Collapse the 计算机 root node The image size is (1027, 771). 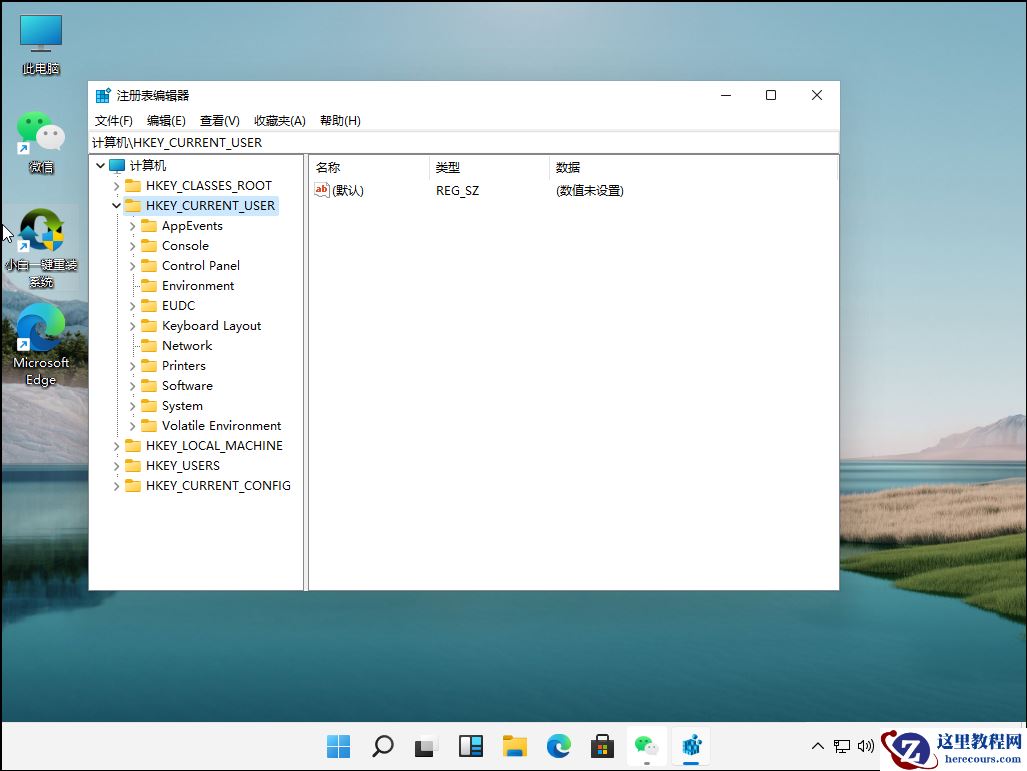[100, 165]
